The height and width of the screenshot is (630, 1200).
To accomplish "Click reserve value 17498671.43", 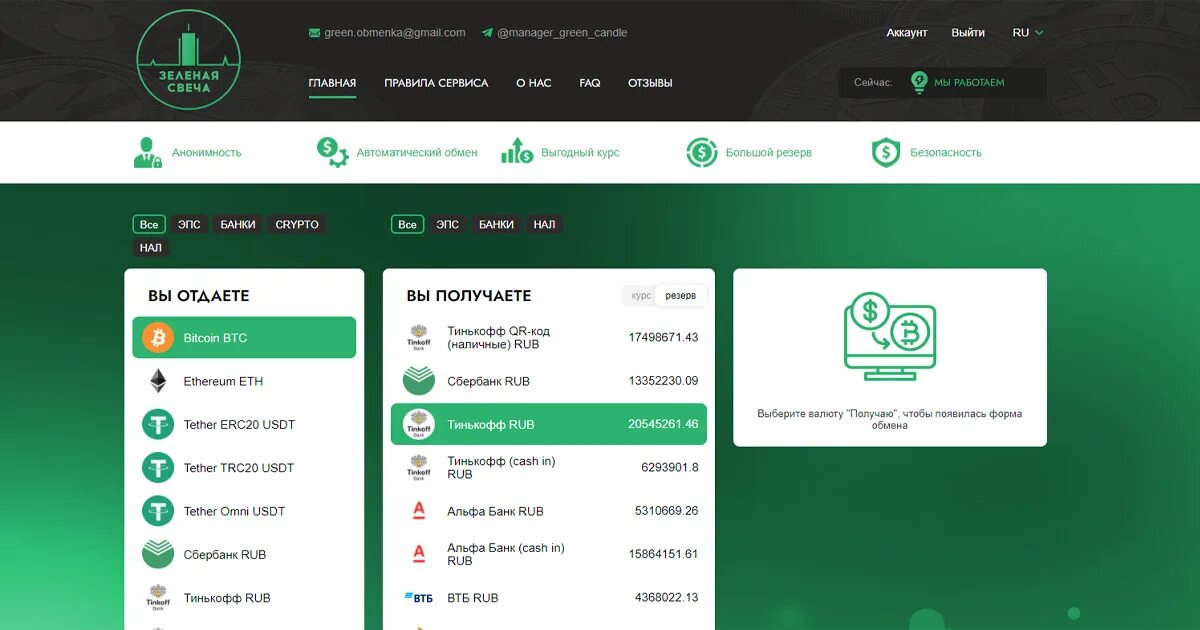I will point(663,337).
